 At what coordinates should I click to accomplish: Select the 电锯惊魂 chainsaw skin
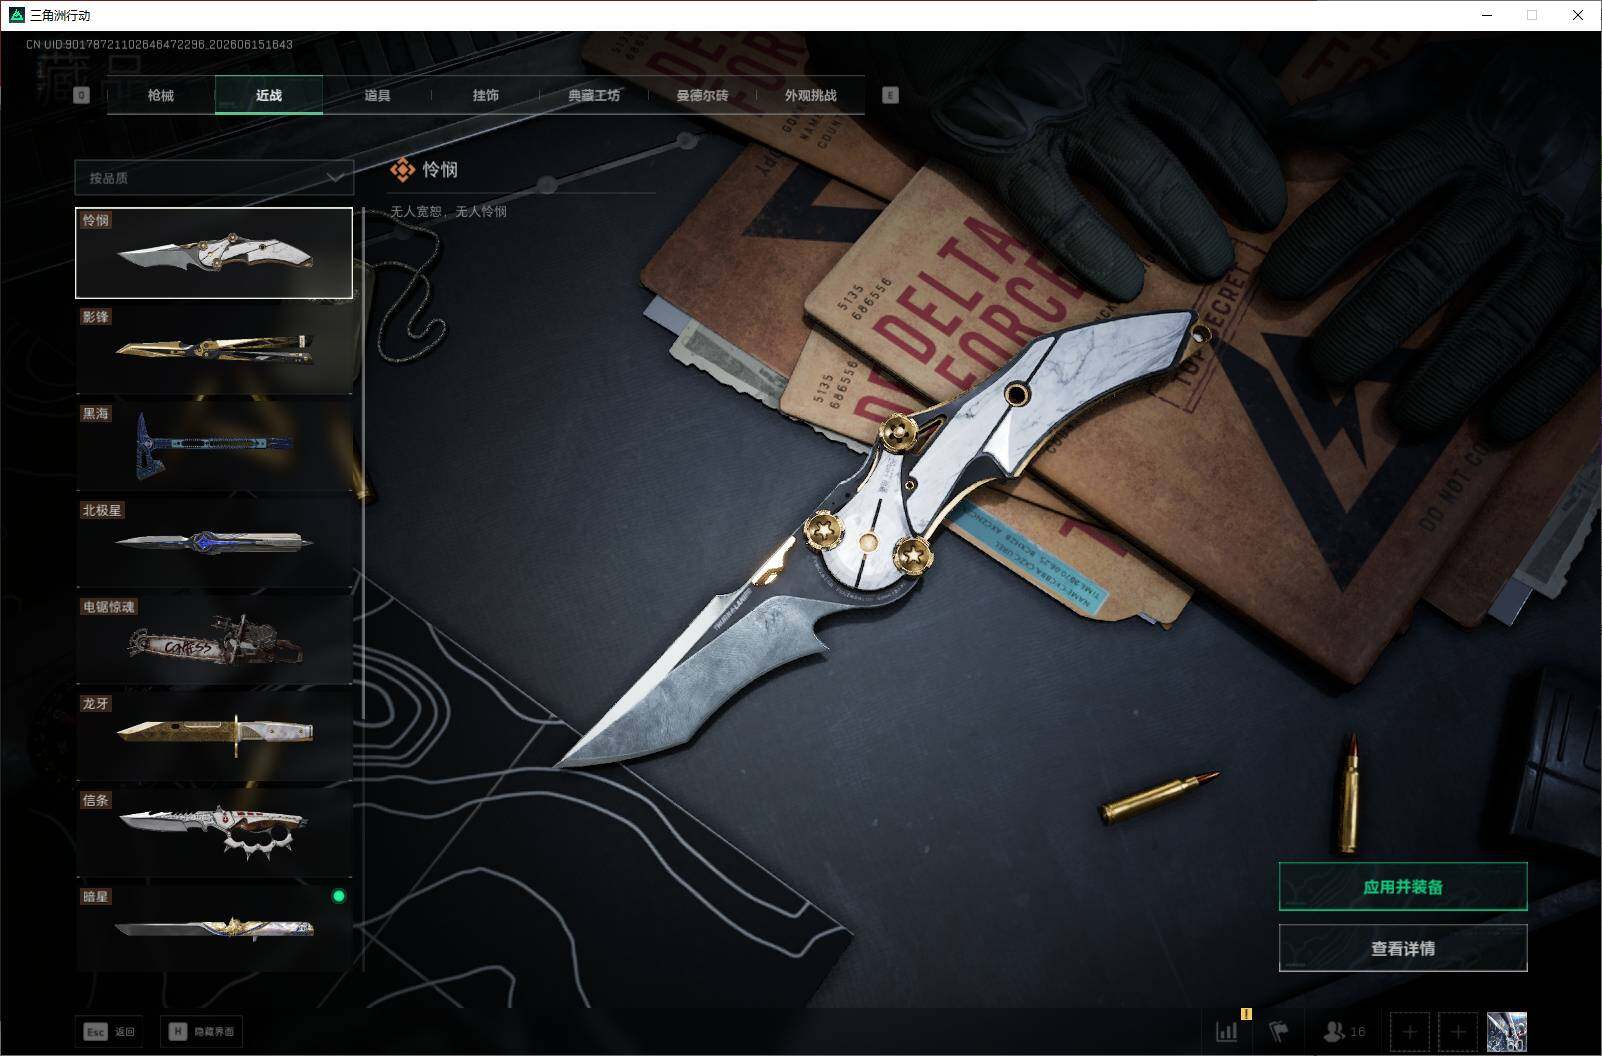click(x=214, y=640)
